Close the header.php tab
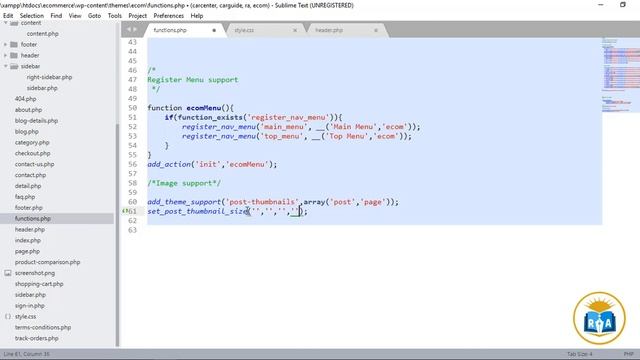Screen dimensions: 640x360 click(376, 30)
